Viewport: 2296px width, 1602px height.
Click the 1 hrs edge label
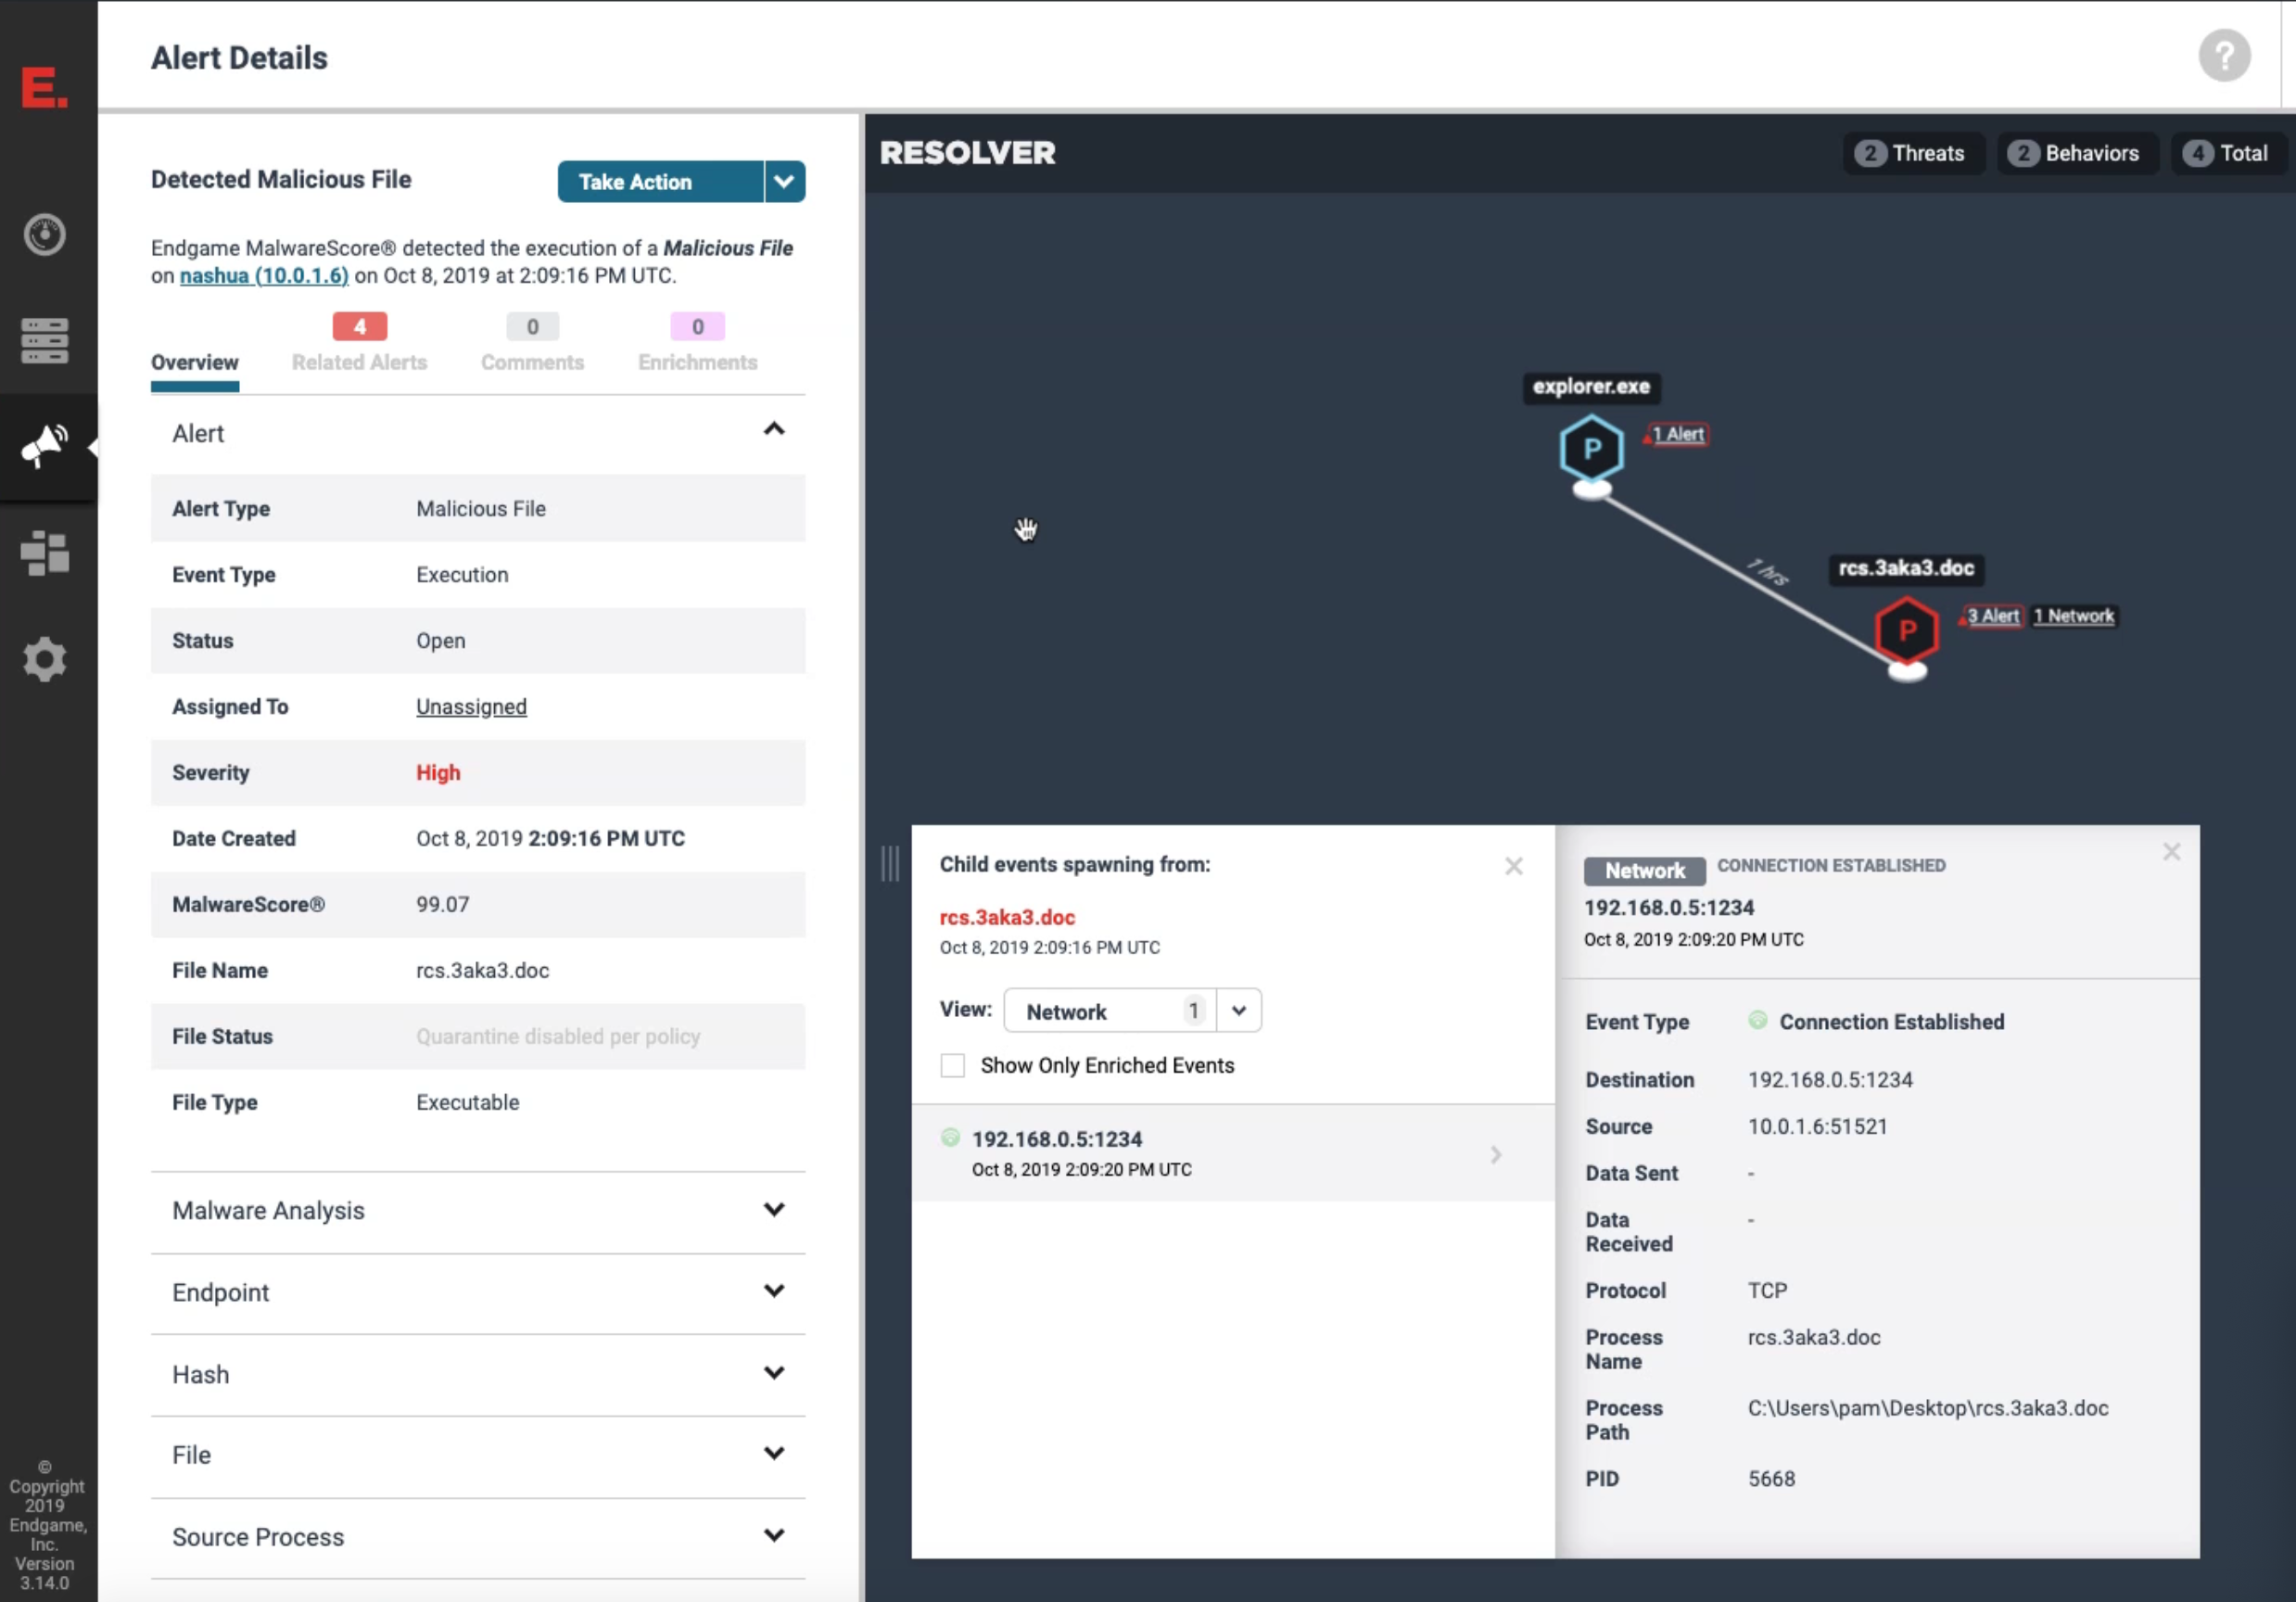tap(1768, 572)
